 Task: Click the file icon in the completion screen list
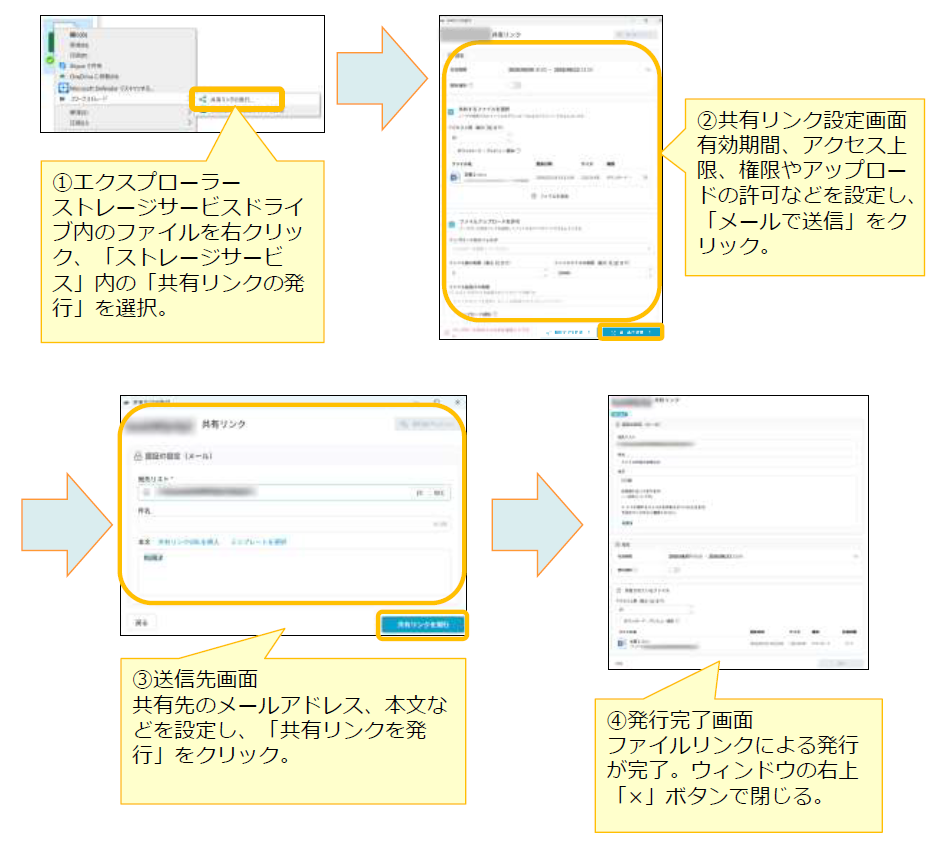[622, 643]
